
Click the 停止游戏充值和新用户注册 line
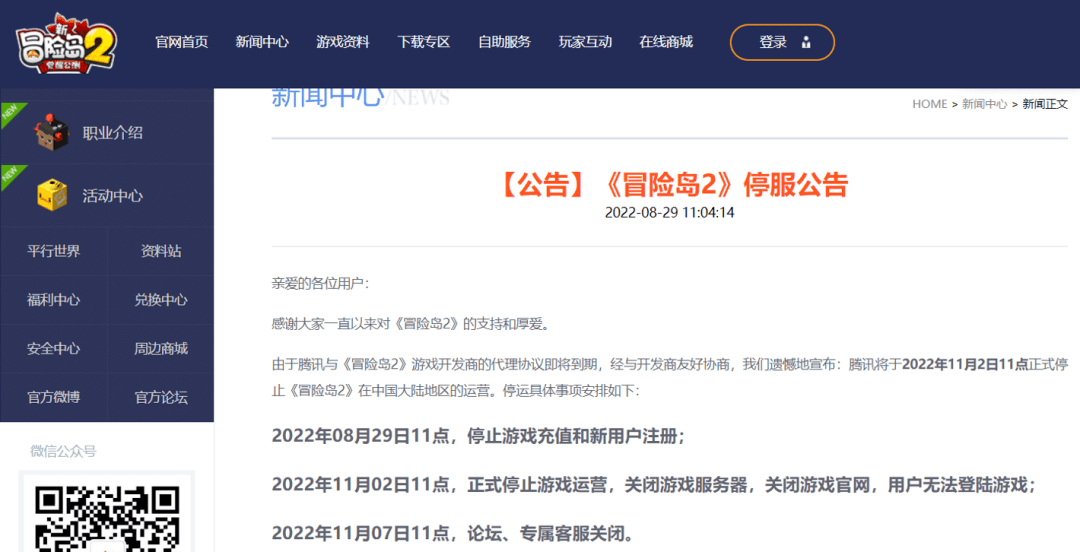pyautogui.click(x=478, y=436)
